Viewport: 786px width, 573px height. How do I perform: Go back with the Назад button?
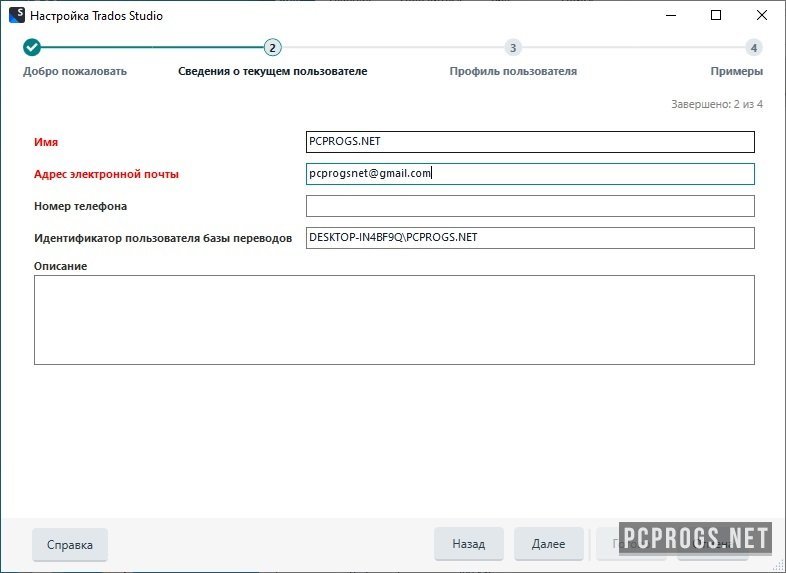[468, 545]
